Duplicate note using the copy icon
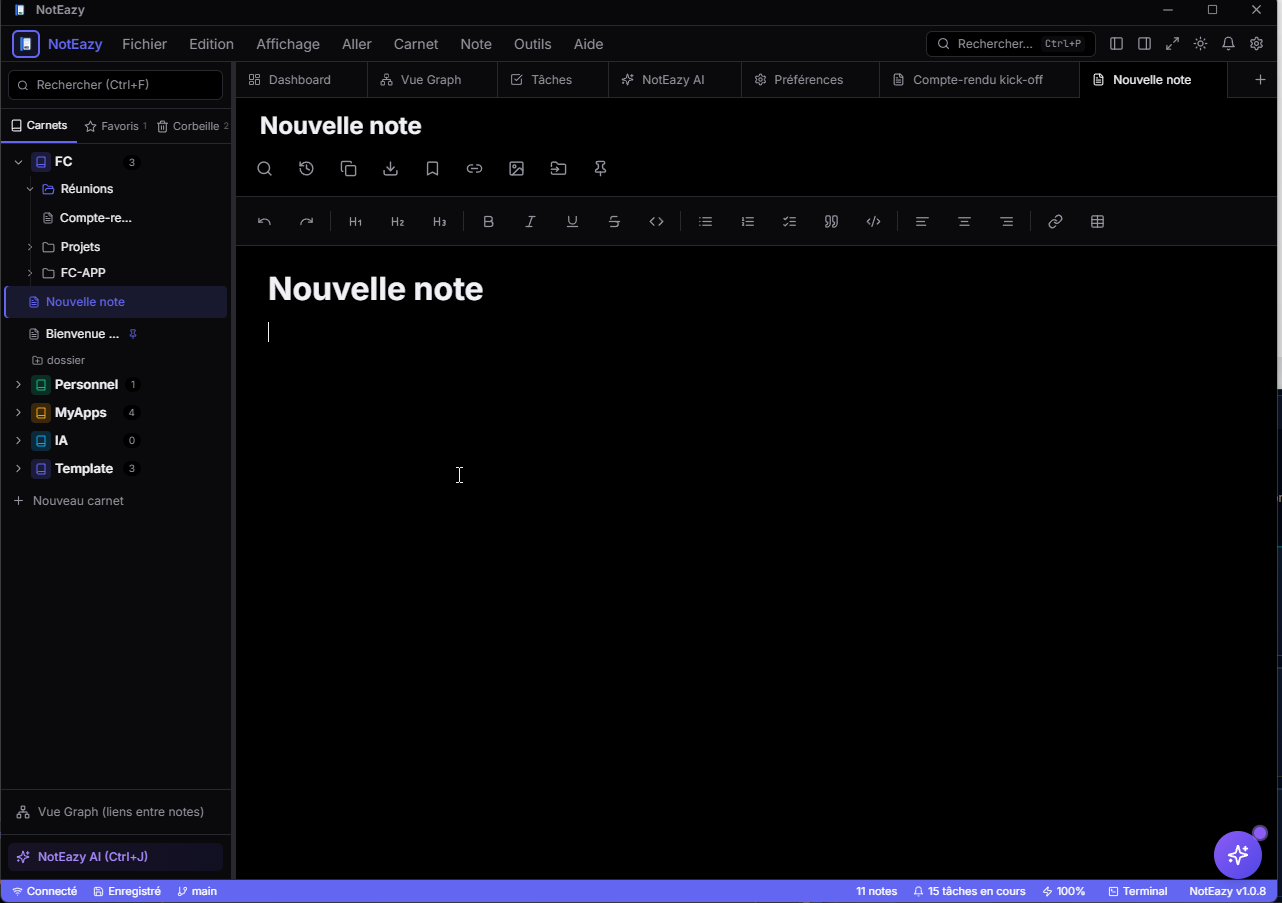The height and width of the screenshot is (903, 1282). point(348,169)
